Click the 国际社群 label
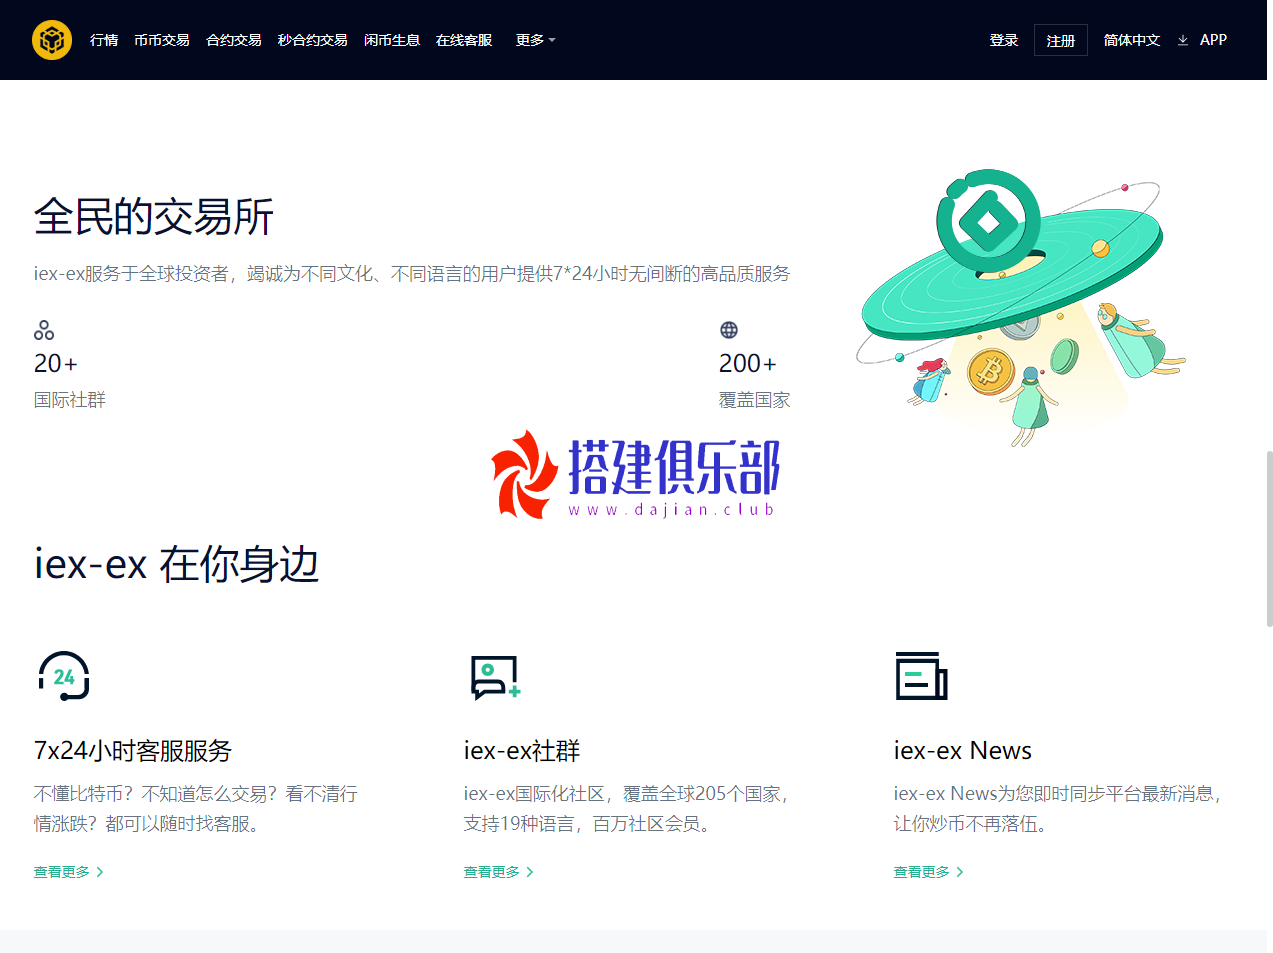The height and width of the screenshot is (953, 1273). (70, 400)
